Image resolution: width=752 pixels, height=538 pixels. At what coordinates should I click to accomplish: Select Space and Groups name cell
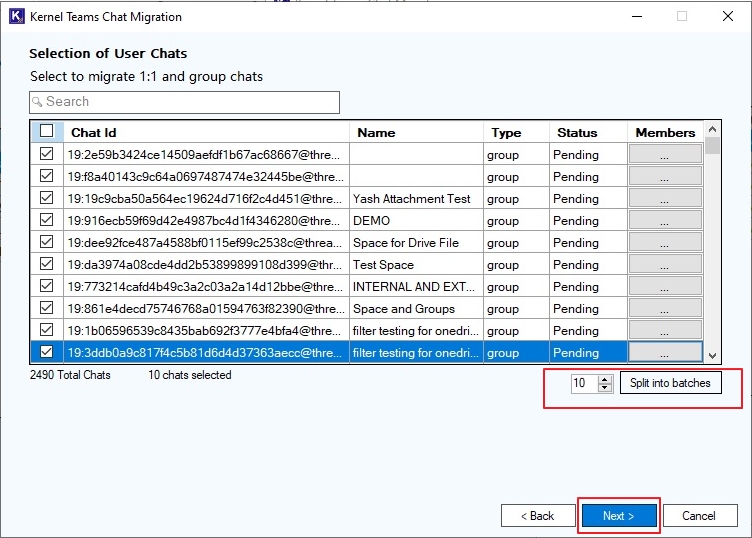416,309
